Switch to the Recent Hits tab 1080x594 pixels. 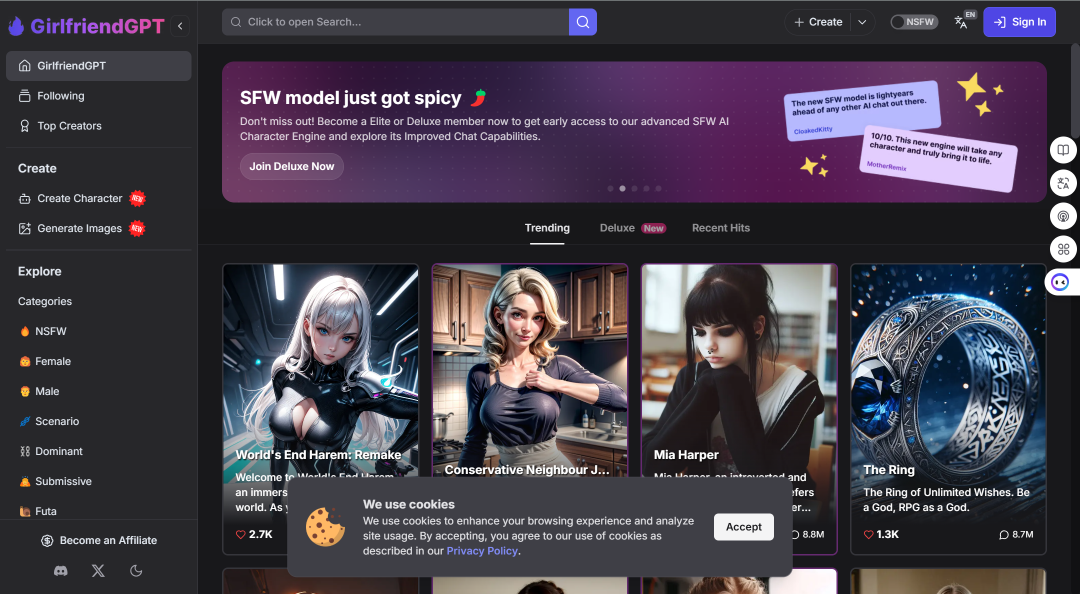(x=720, y=228)
